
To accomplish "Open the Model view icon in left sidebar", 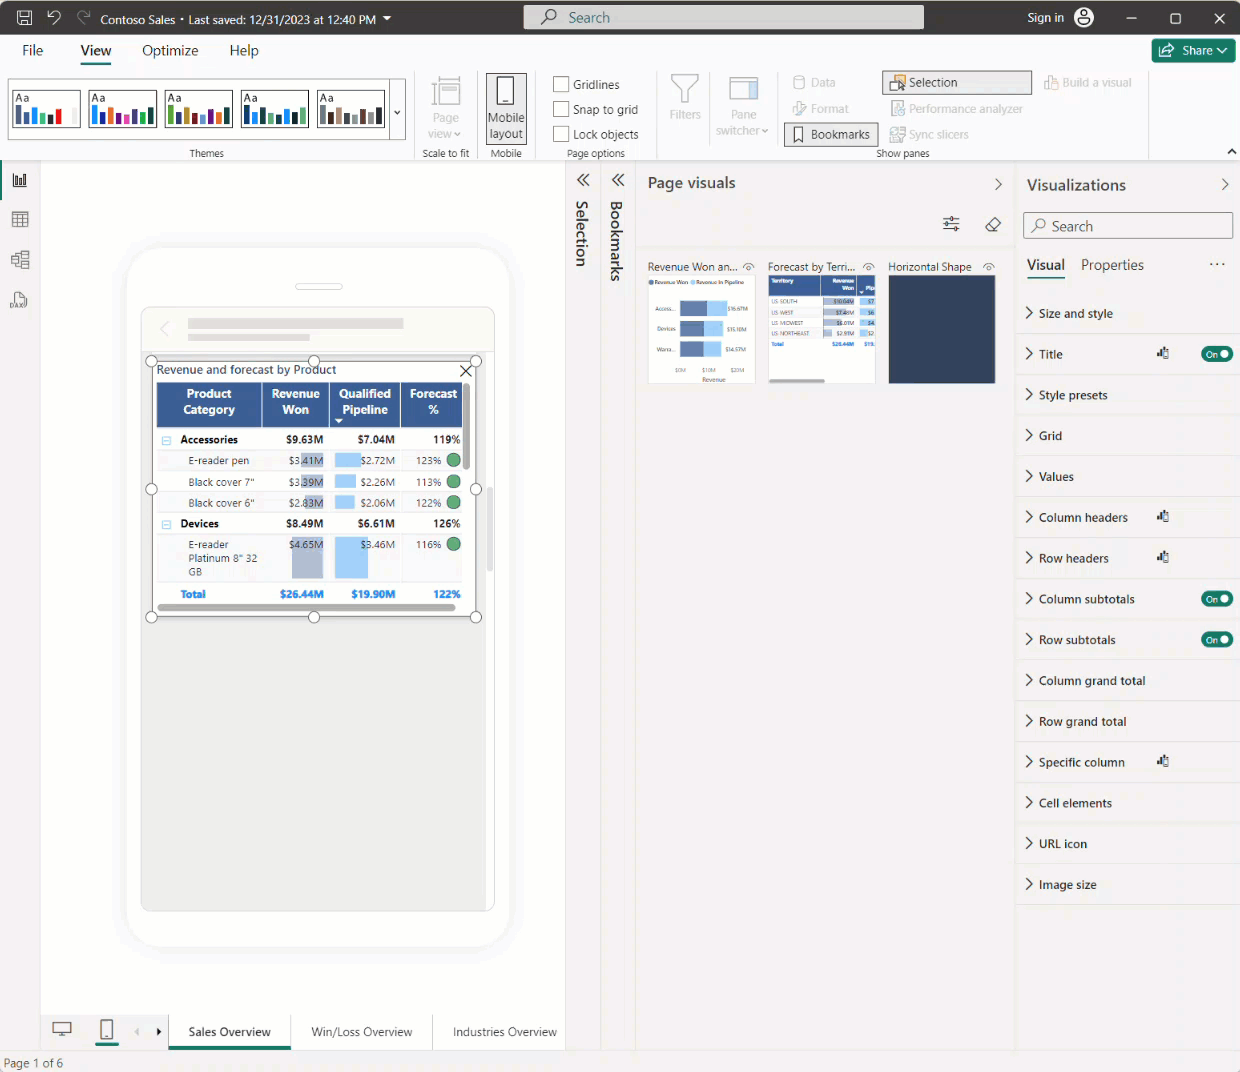I will [x=20, y=260].
